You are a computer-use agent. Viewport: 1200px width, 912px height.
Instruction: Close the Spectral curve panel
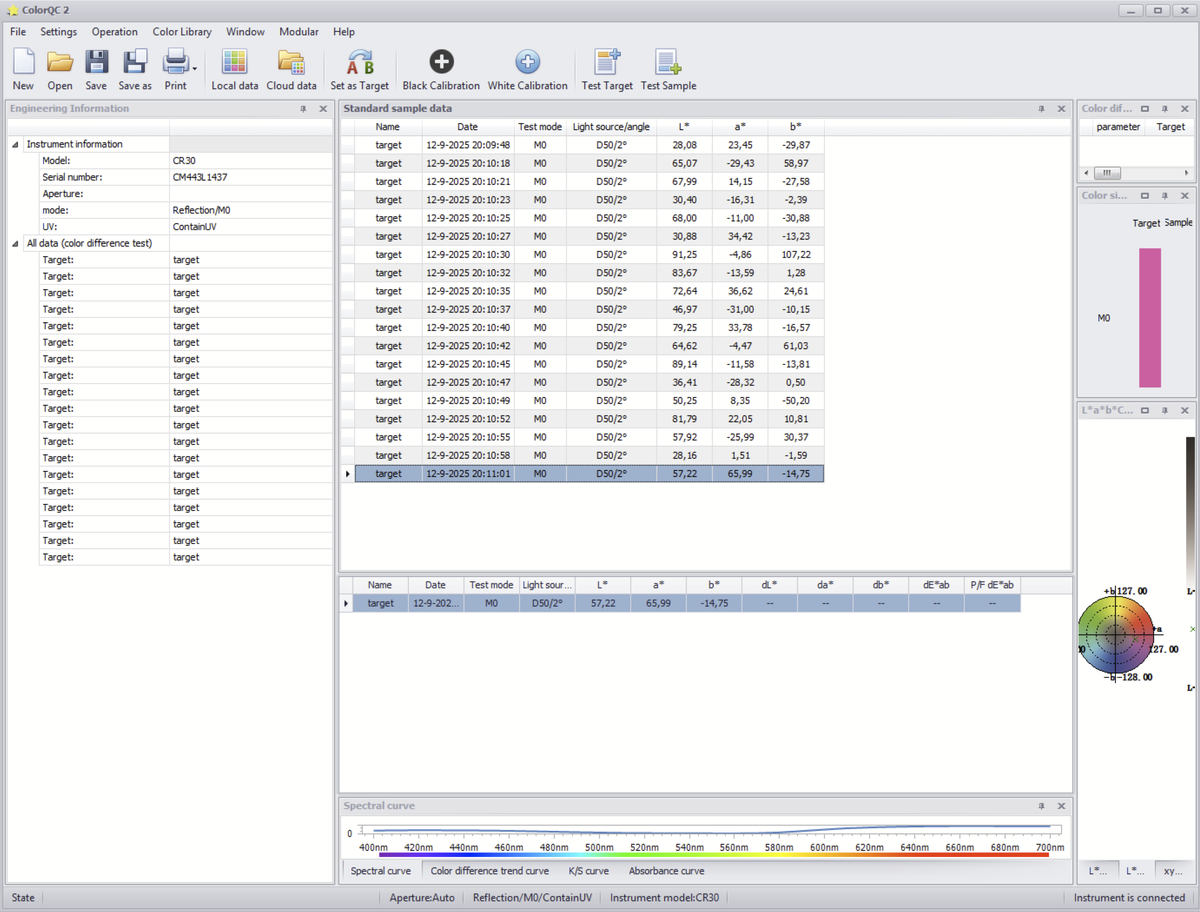[x=1061, y=806]
